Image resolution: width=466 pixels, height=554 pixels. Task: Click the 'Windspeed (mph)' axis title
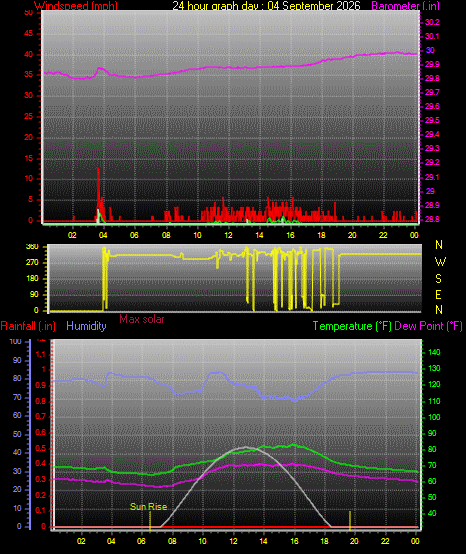[76, 6]
